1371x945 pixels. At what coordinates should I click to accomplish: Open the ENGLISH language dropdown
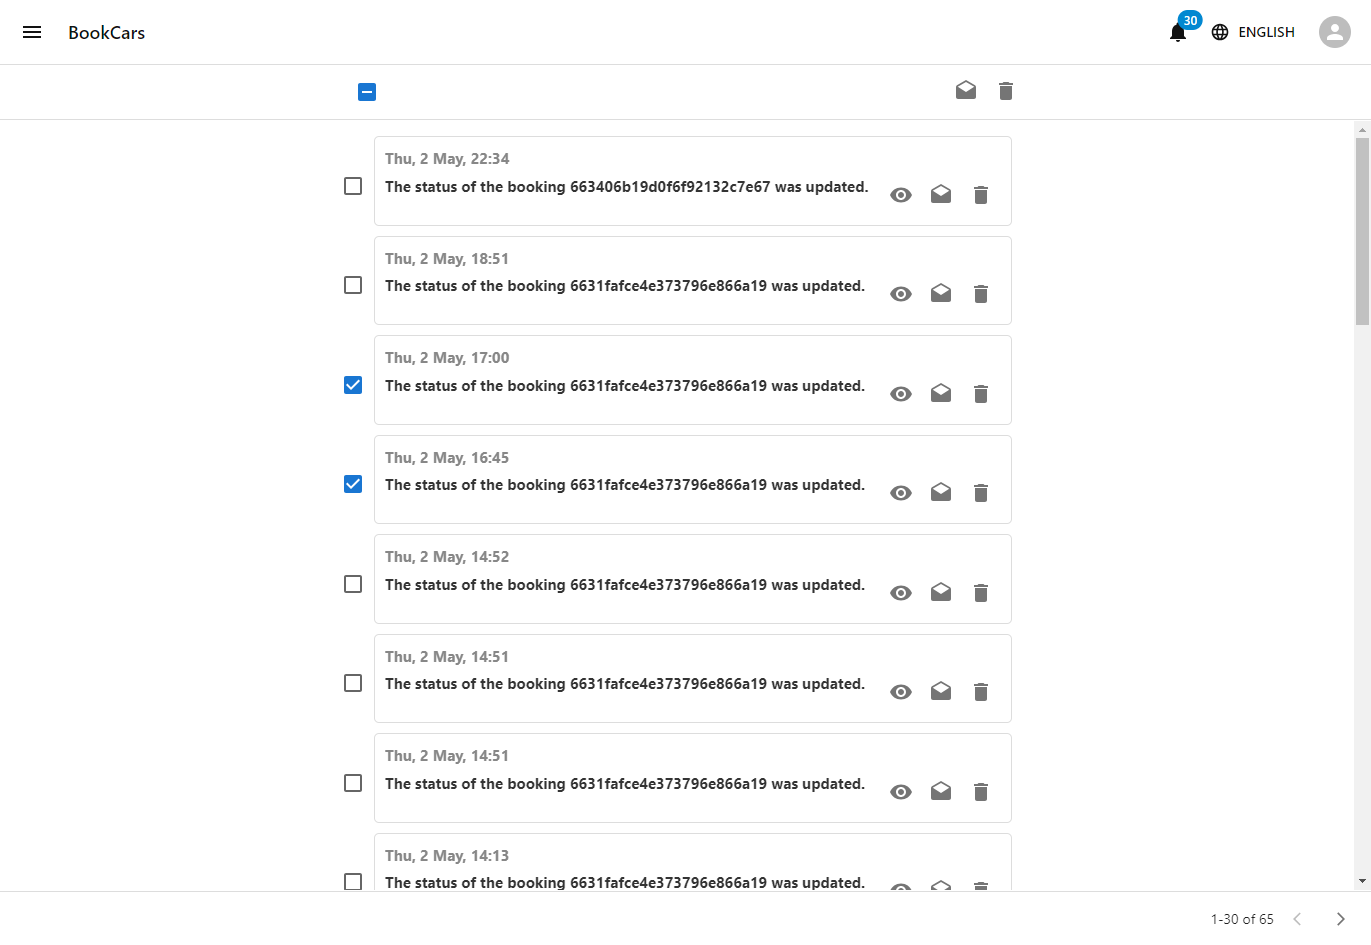tap(1253, 32)
